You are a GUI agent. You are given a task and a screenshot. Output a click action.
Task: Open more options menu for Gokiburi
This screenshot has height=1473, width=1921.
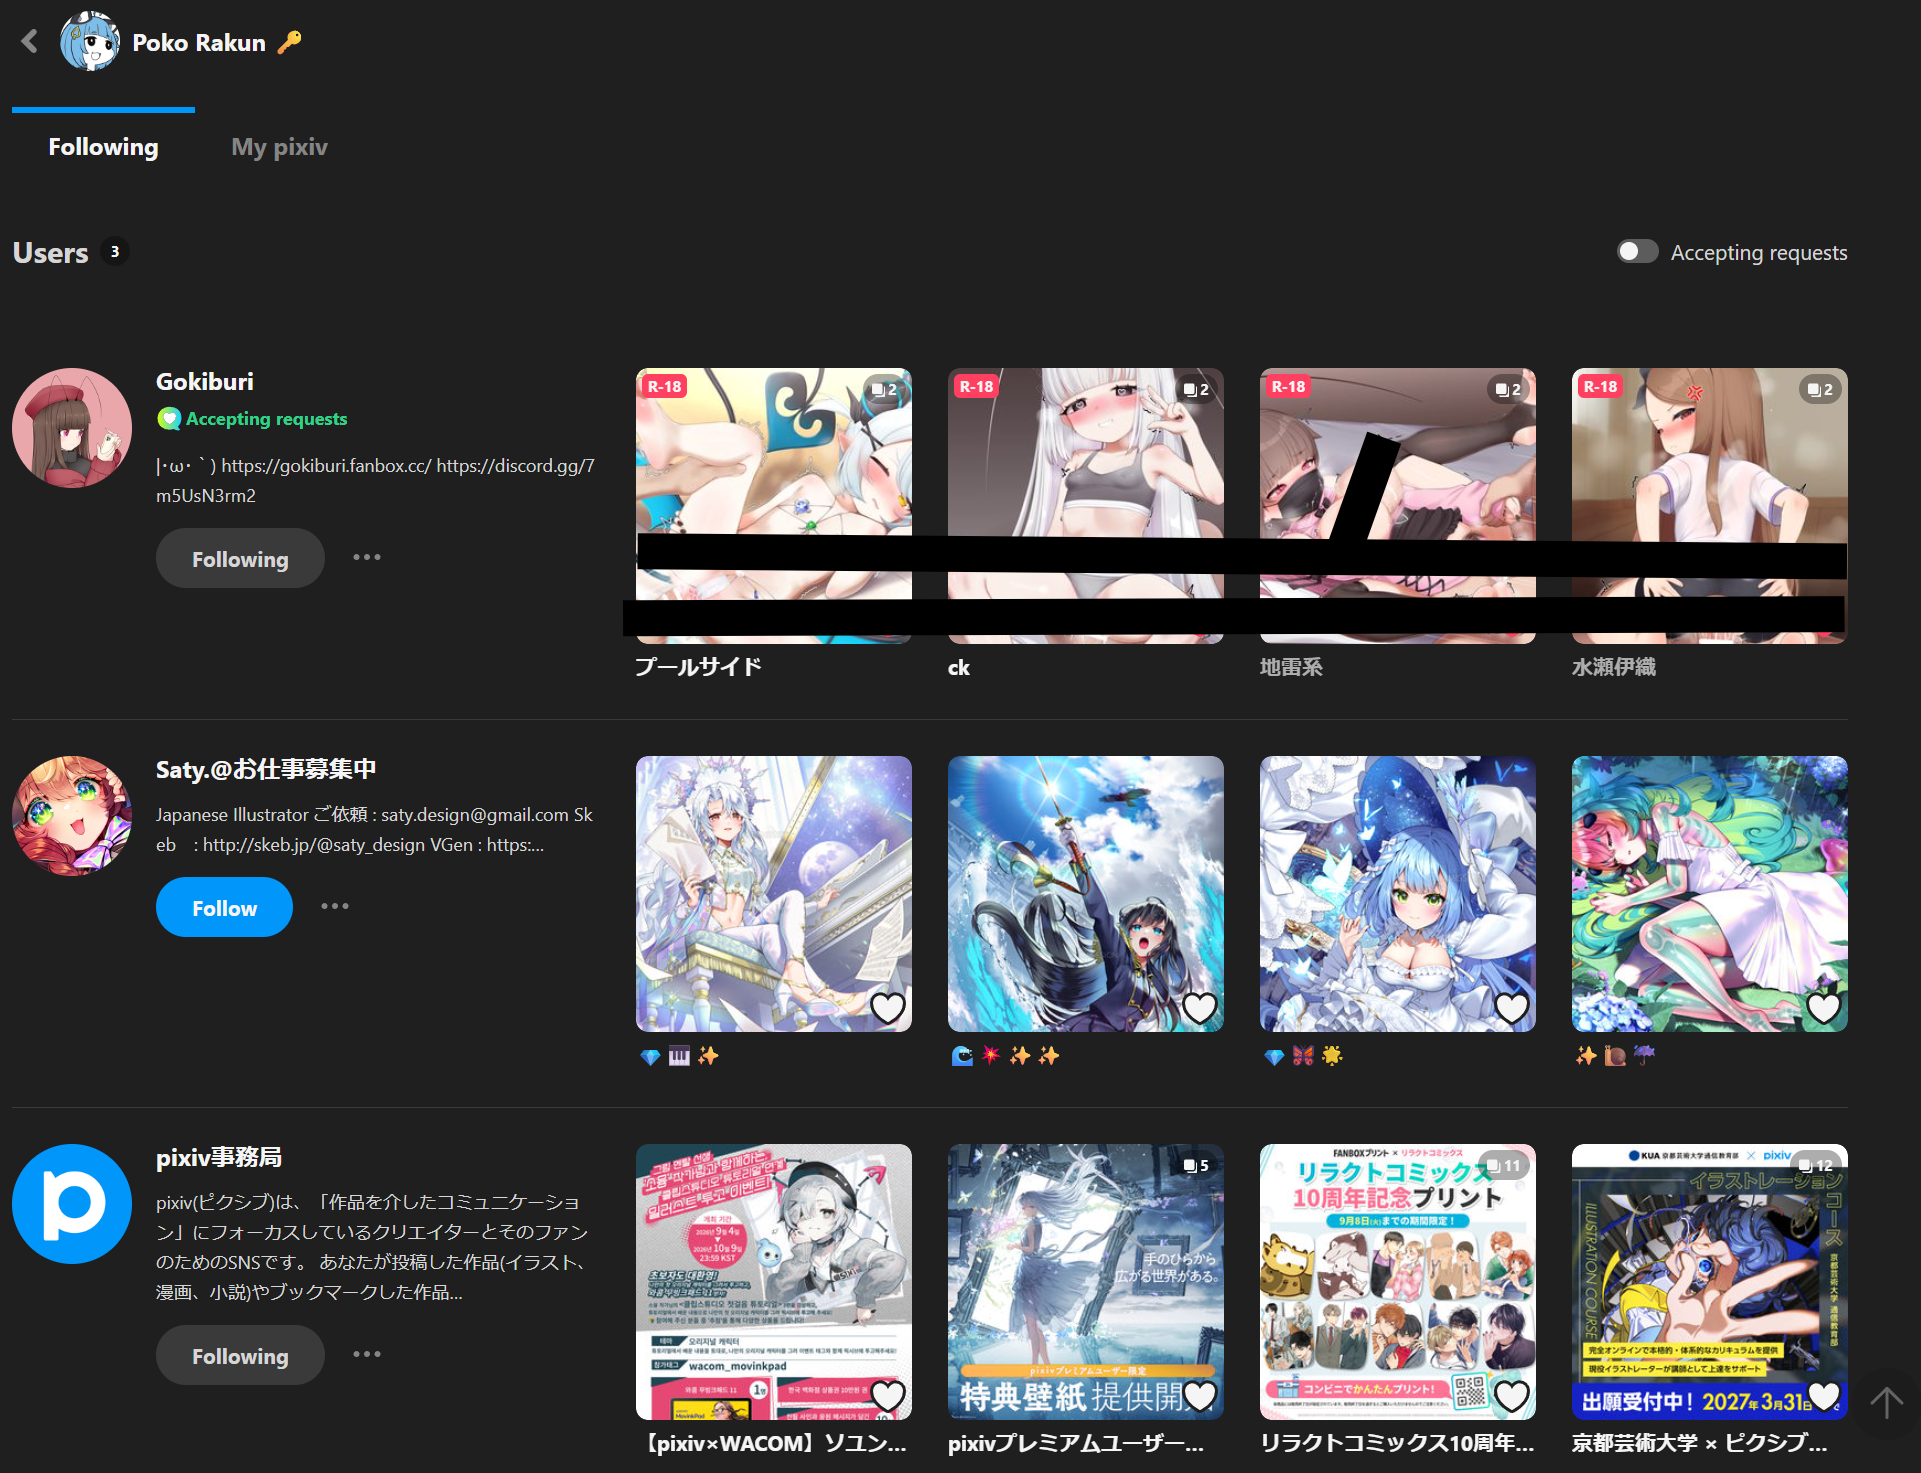point(367,557)
